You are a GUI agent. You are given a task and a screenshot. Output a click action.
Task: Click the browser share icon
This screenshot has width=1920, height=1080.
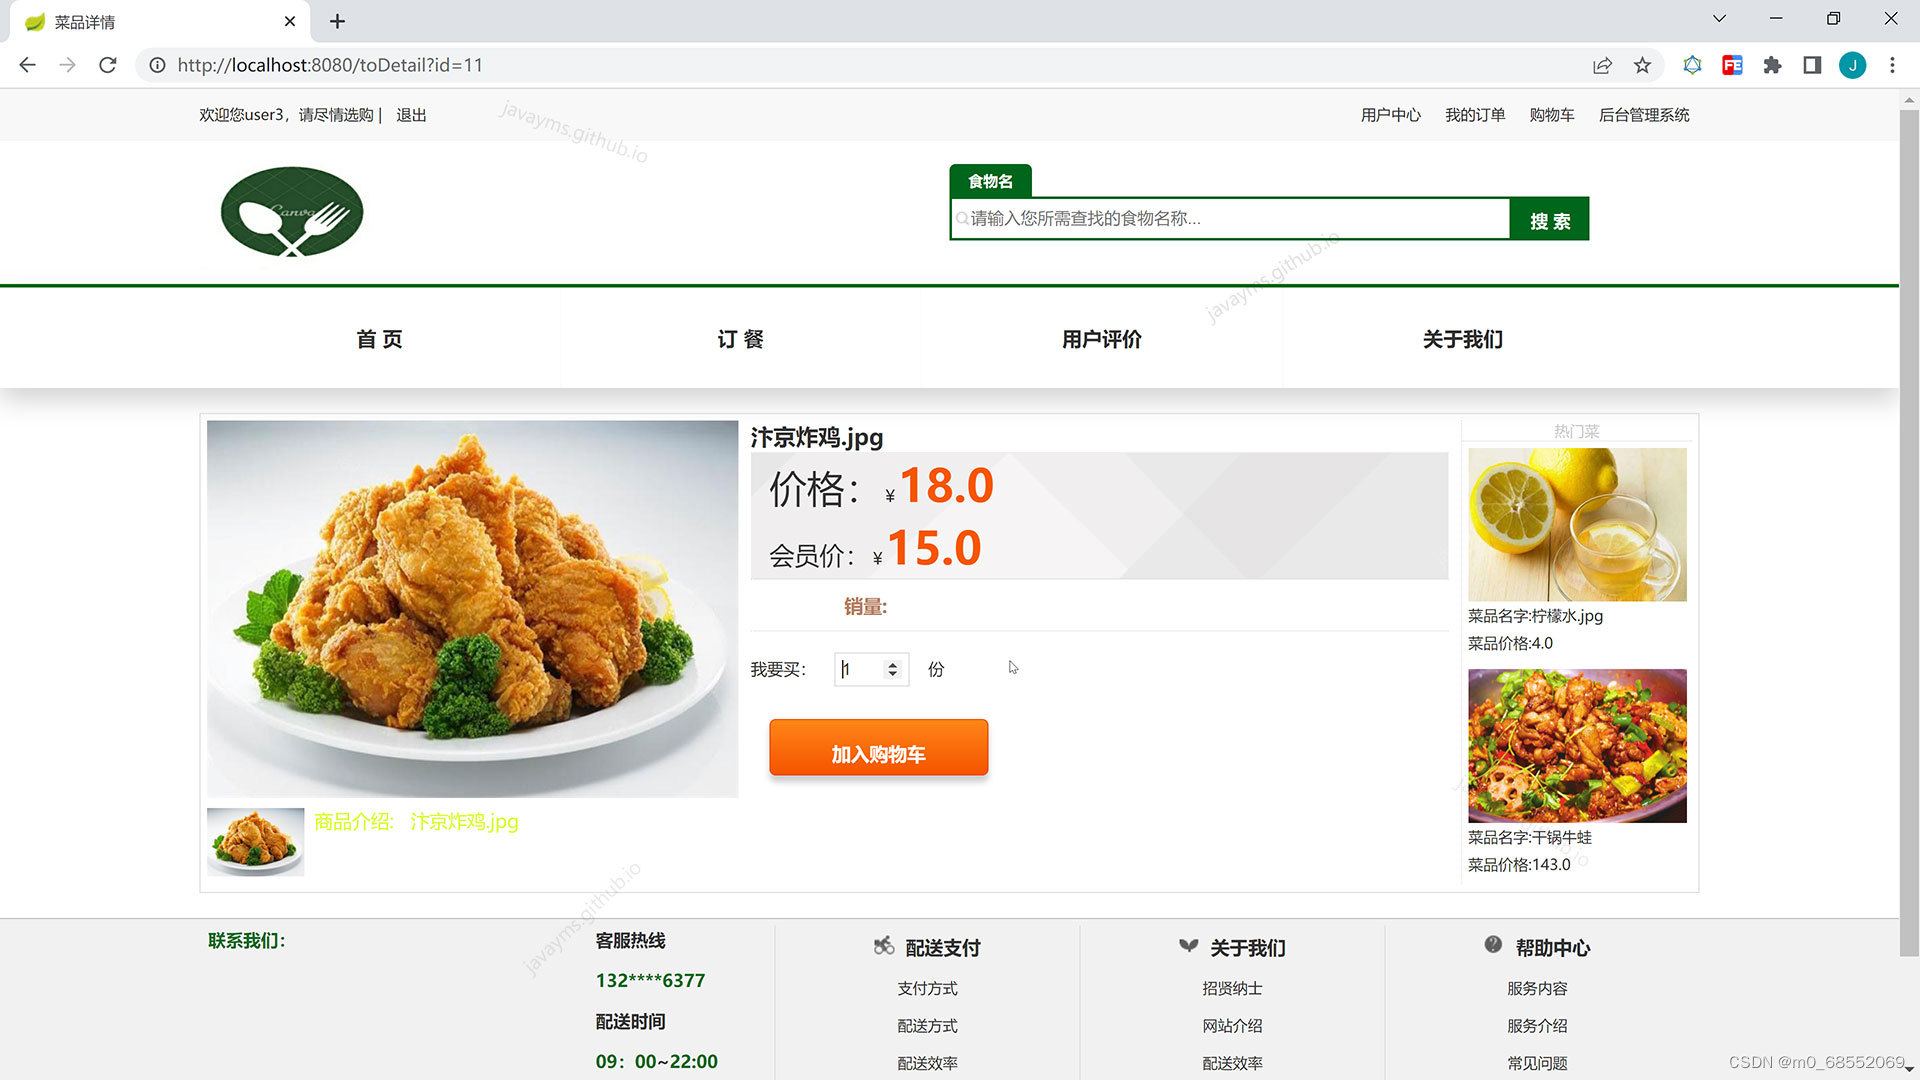1602,65
